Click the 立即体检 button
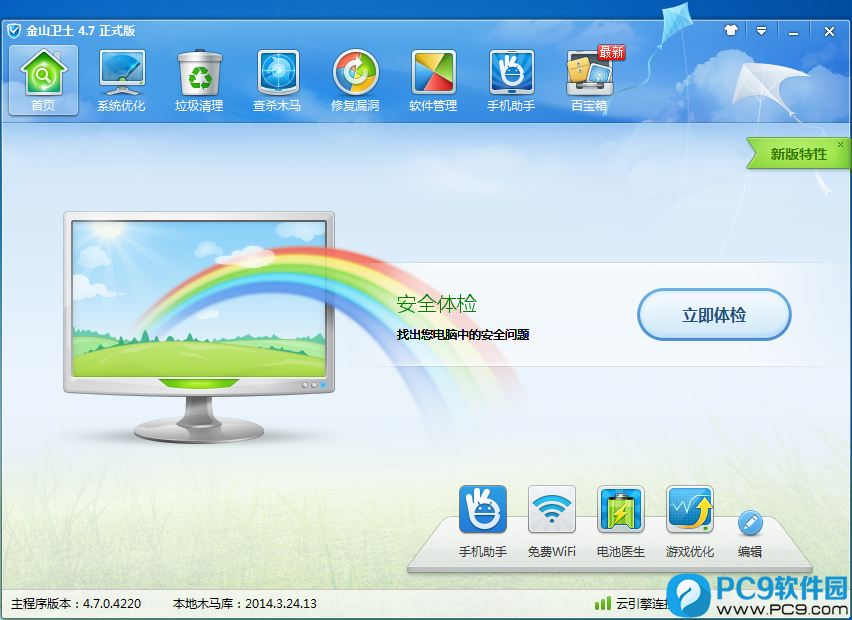Screen dimensions: 852x620 click(714, 315)
